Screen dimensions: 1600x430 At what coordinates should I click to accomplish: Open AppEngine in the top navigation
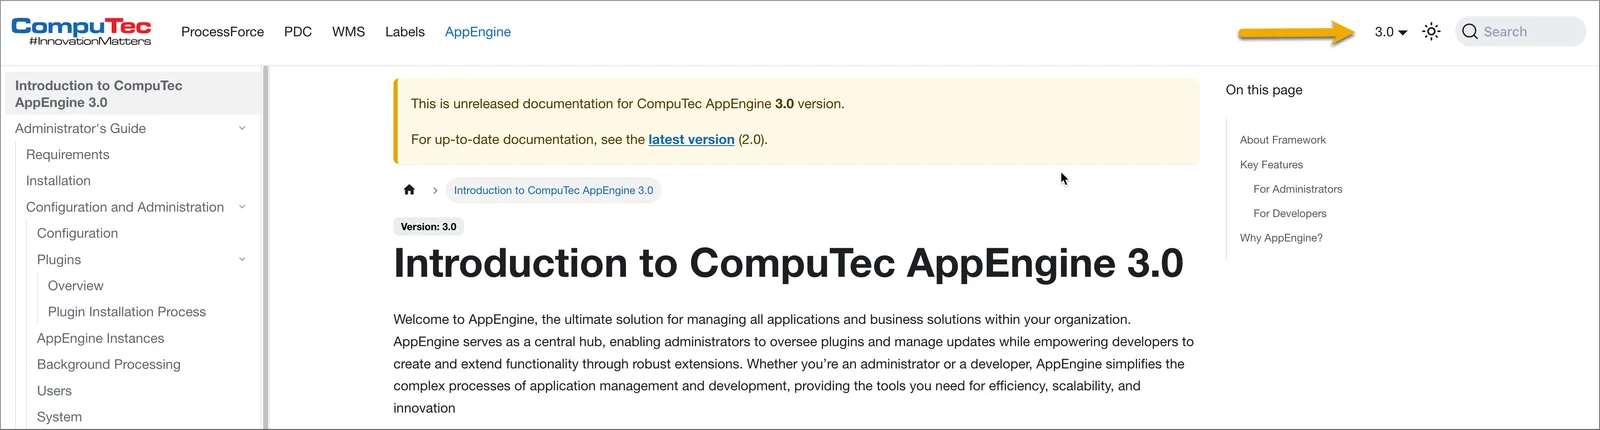(x=478, y=32)
